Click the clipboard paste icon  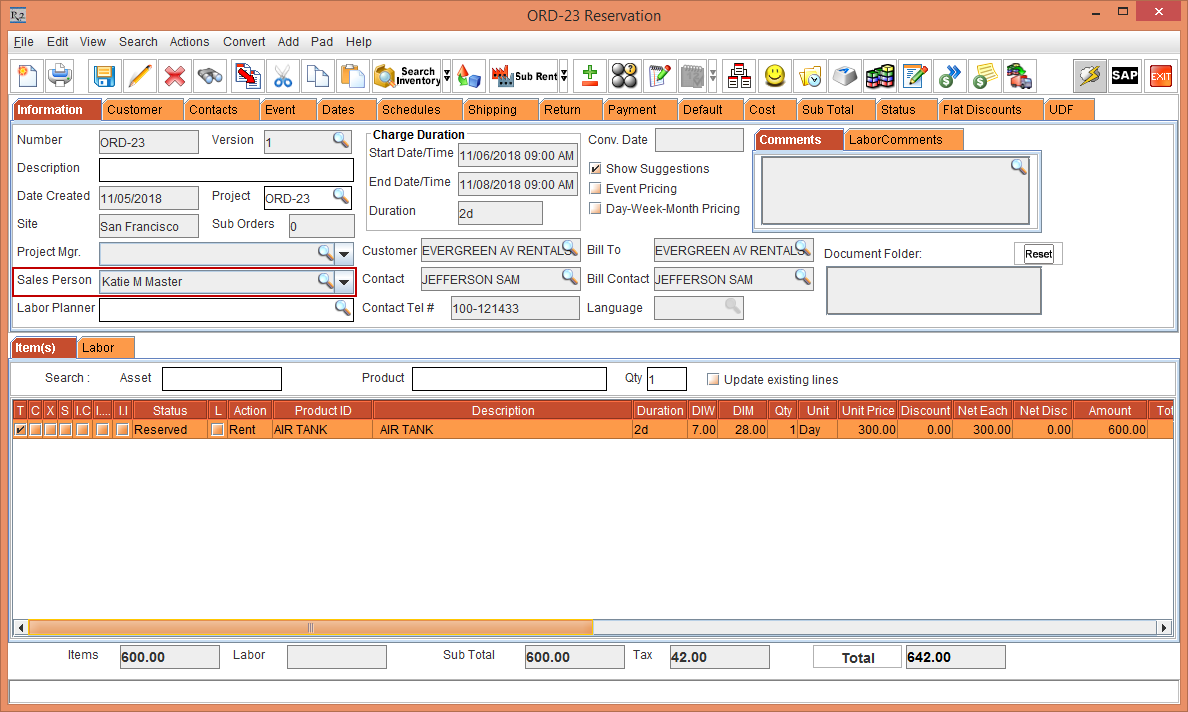[x=352, y=76]
